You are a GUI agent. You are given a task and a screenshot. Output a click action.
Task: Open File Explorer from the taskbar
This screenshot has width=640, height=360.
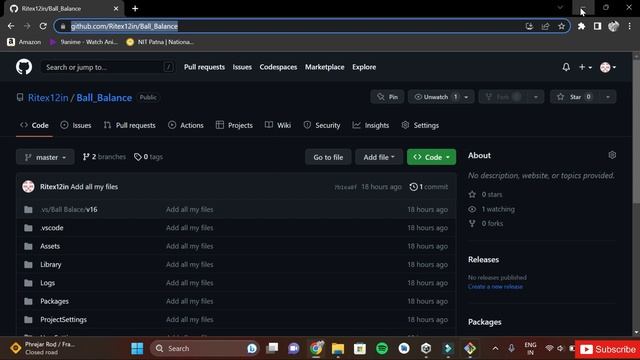point(338,348)
